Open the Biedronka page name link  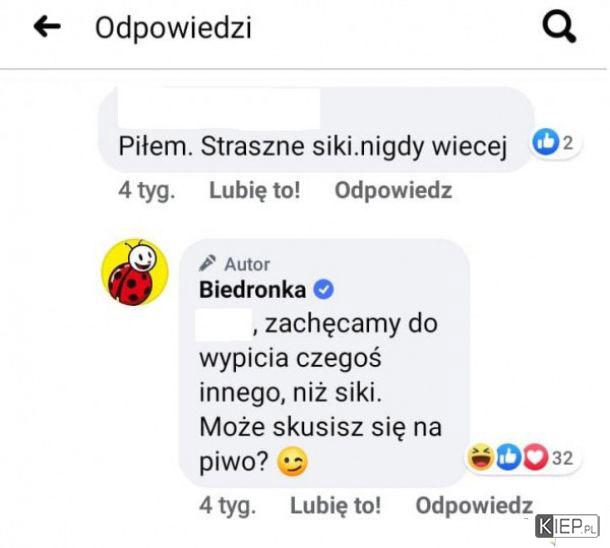point(252,290)
